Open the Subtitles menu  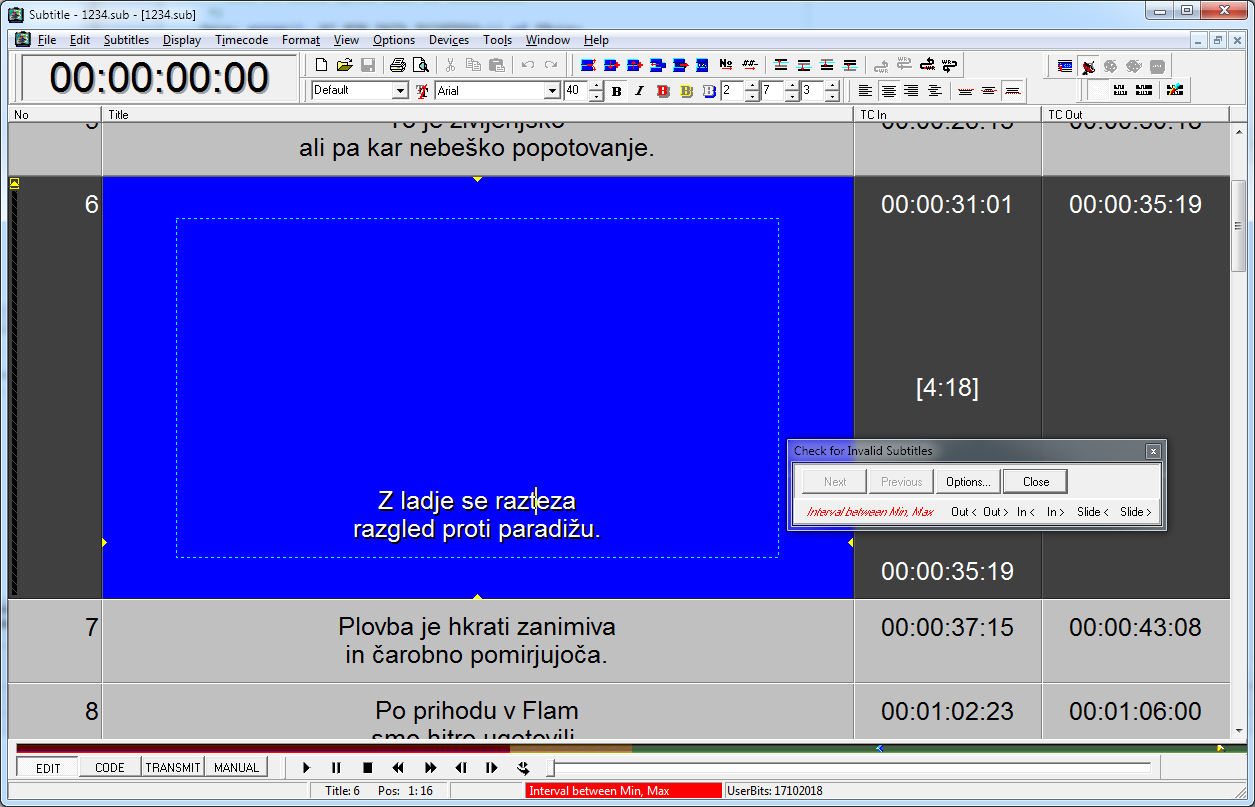(x=126, y=40)
